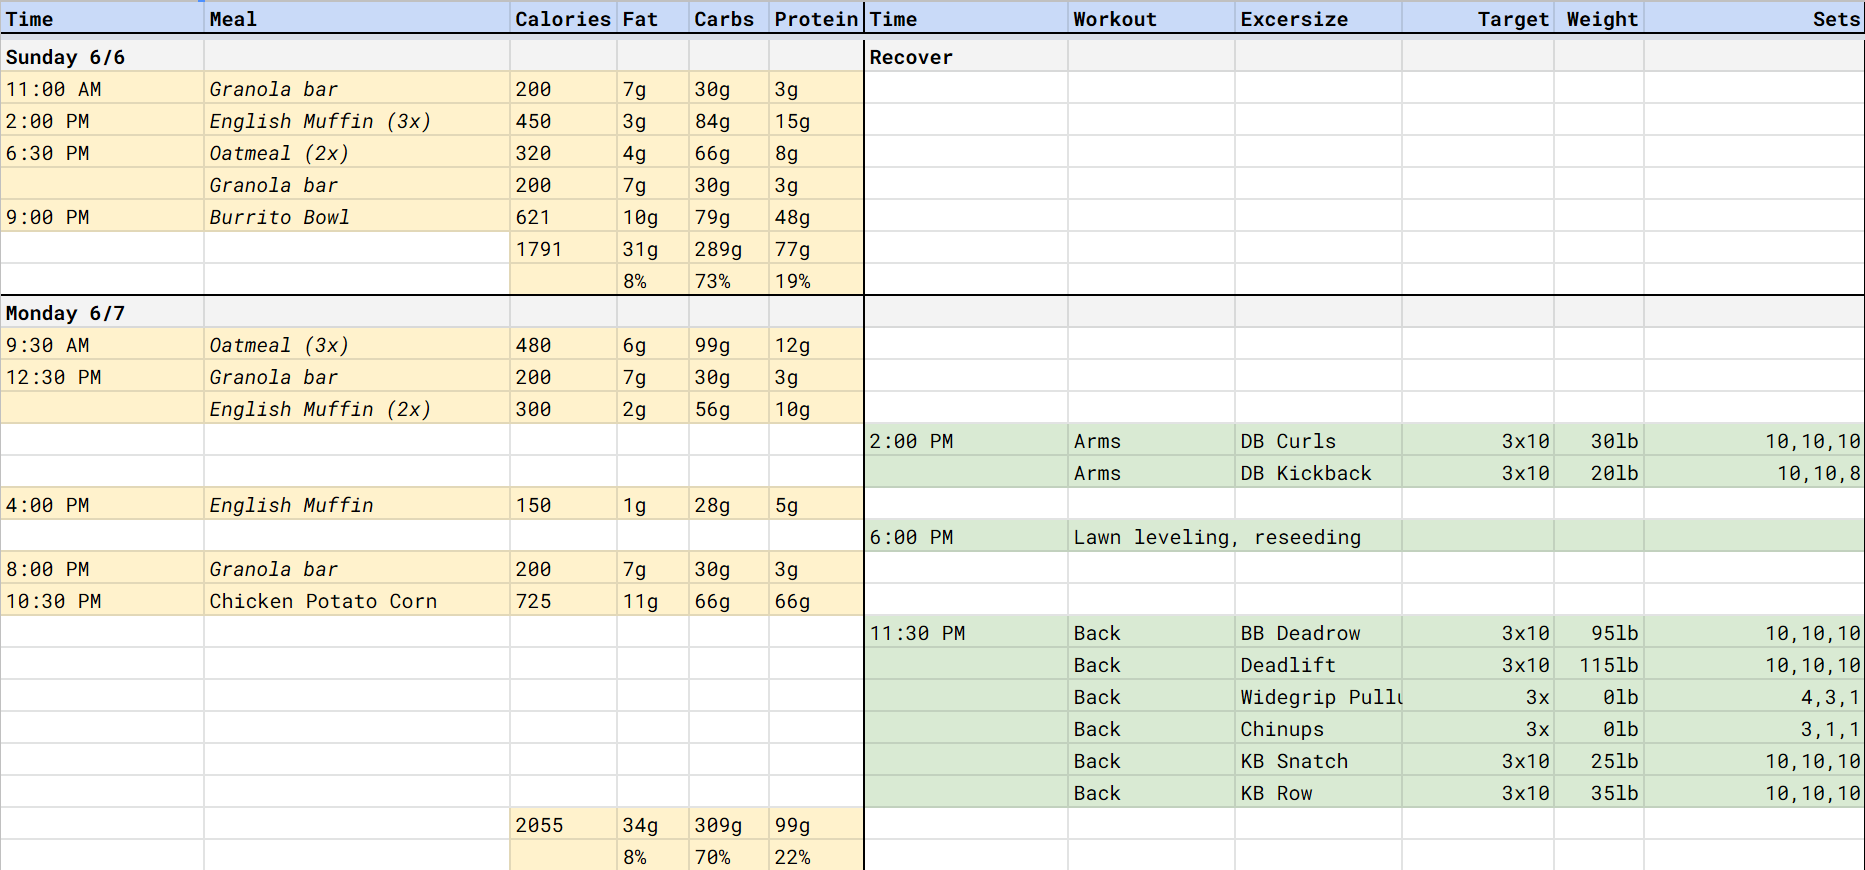Select the BB Deadrow exercise cell

coord(1318,632)
